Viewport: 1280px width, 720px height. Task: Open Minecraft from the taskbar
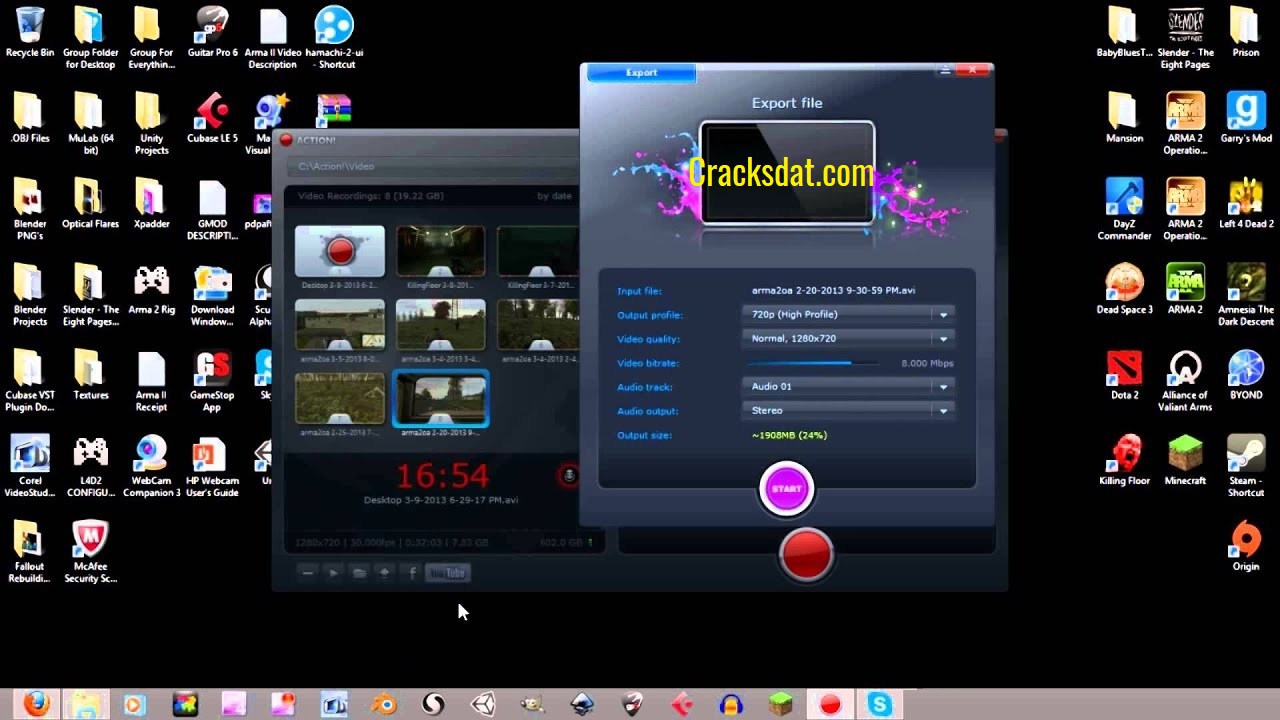tap(781, 704)
